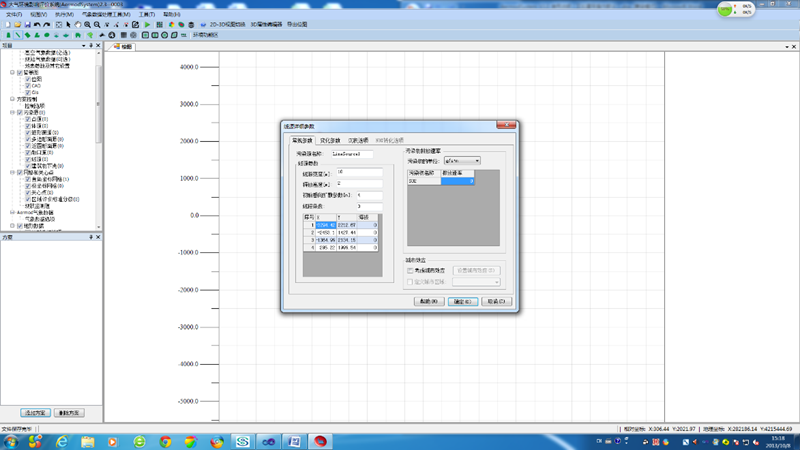Click the Zoom In magnifier icon
The width and height of the screenshot is (800, 450).
click(x=88, y=25)
